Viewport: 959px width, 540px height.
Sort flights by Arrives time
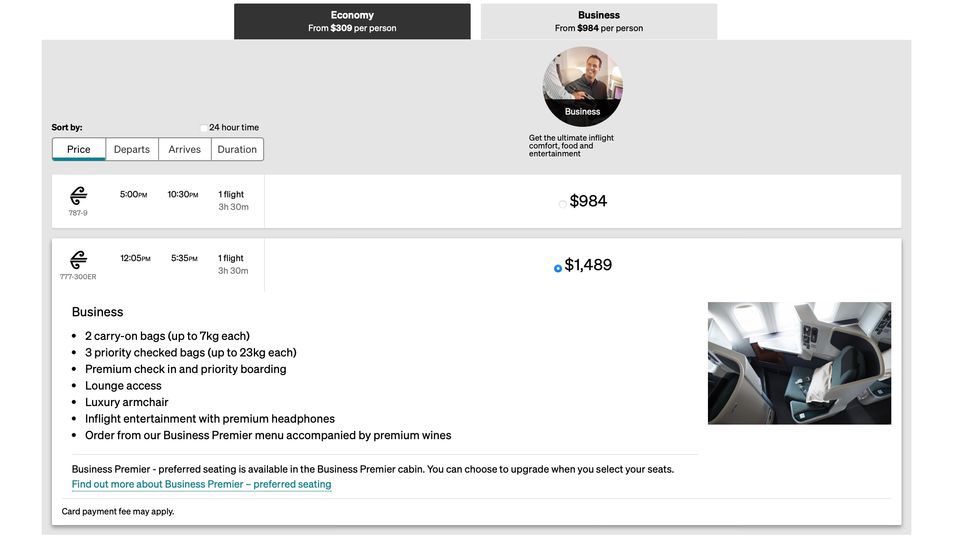pyautogui.click(x=185, y=149)
